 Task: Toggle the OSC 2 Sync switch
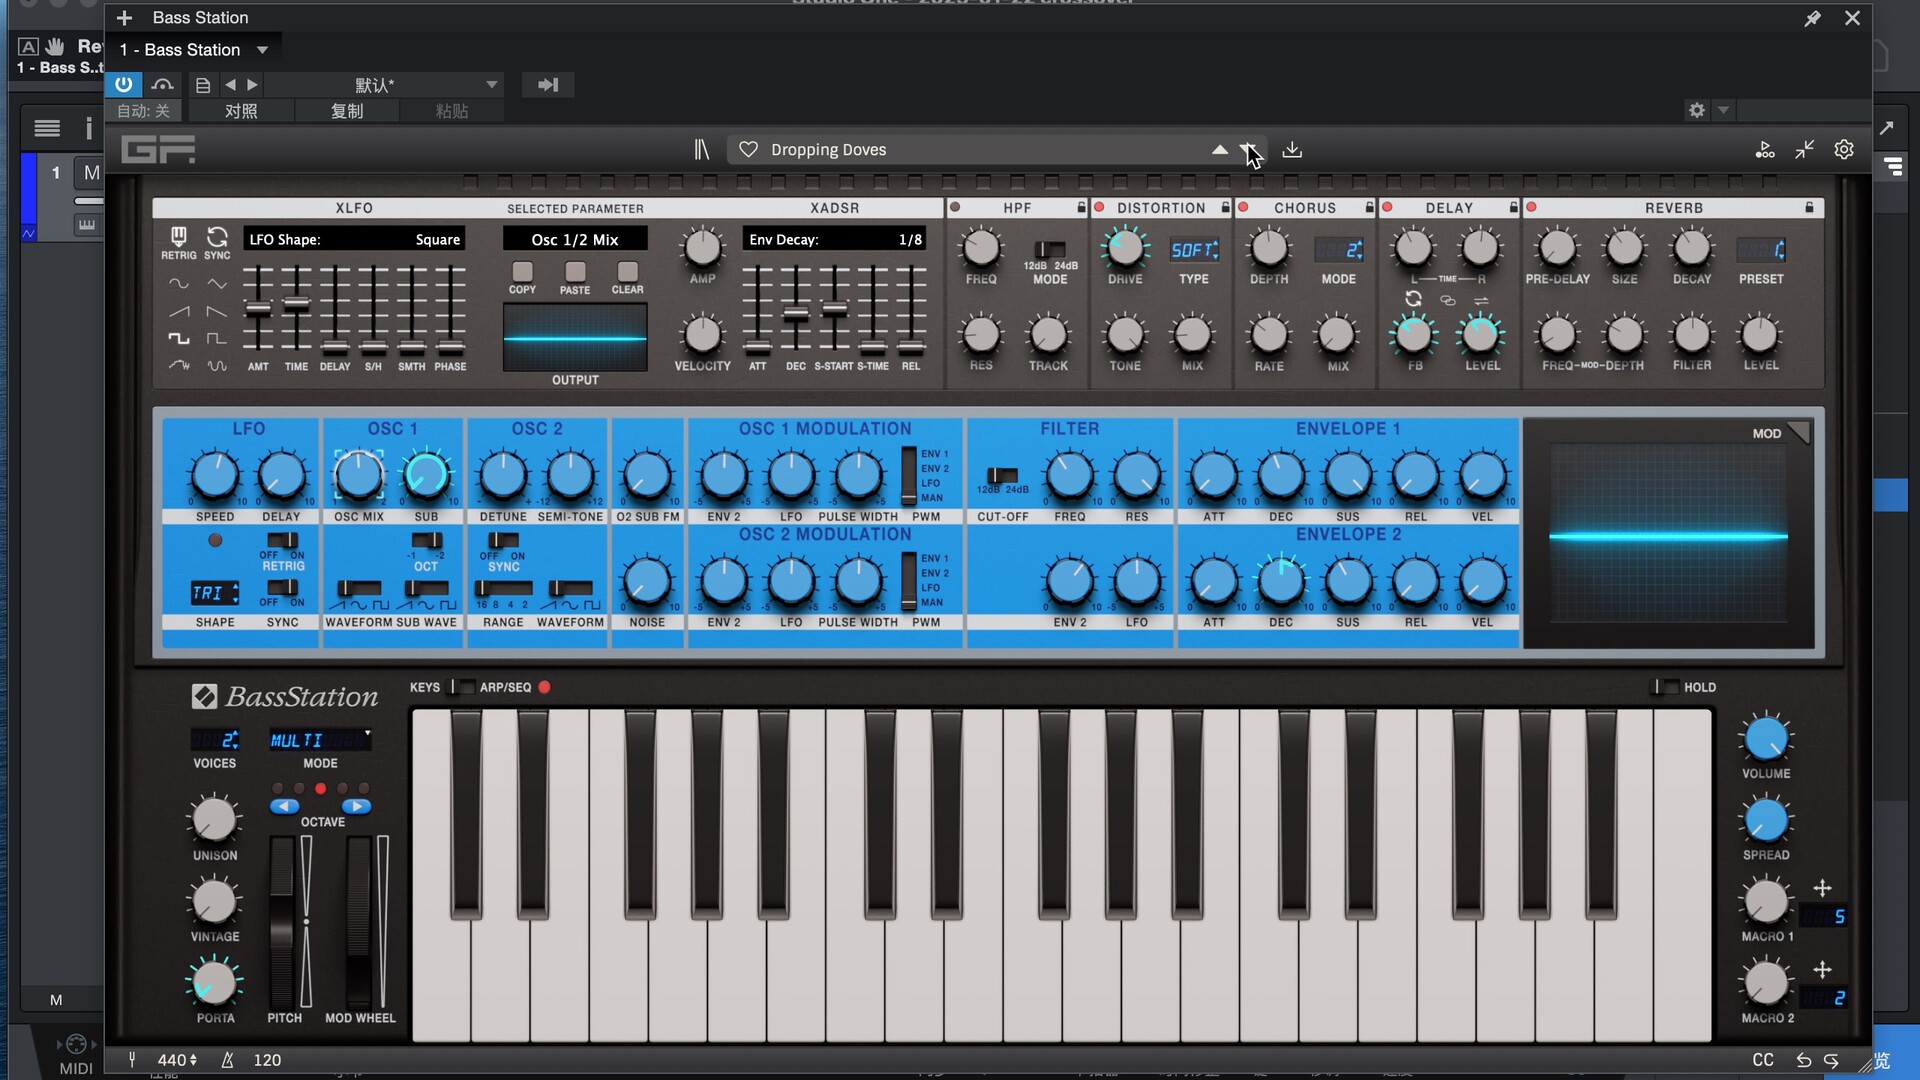pos(503,541)
